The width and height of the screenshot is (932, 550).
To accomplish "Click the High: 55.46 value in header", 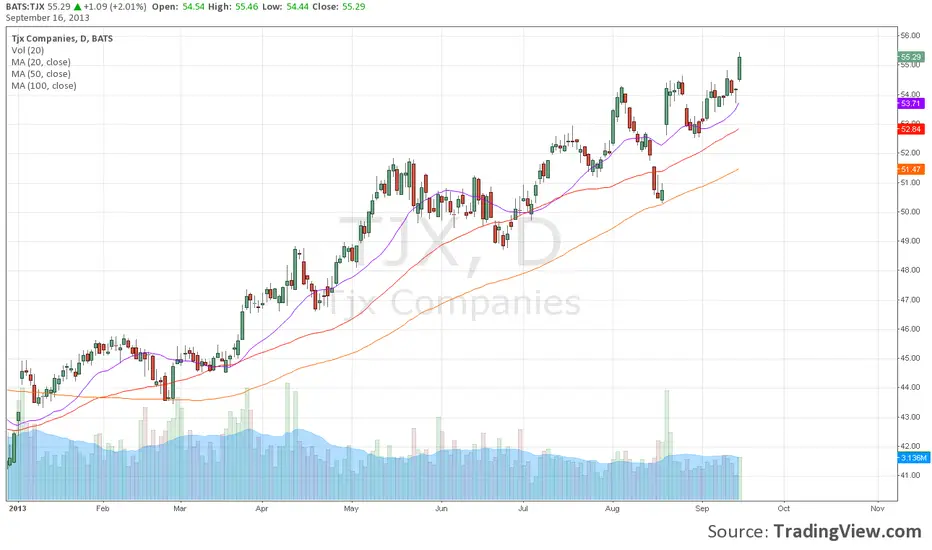I will click(x=233, y=7).
